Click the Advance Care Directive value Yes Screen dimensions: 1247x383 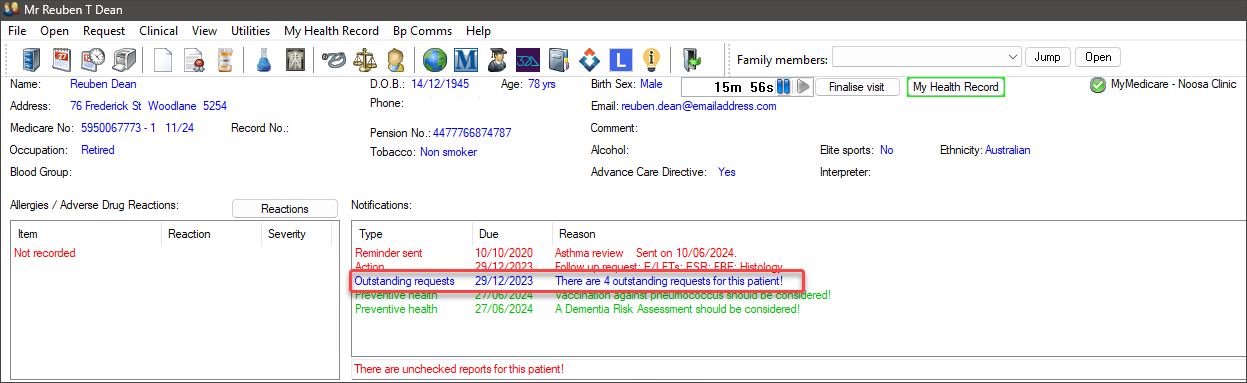click(x=727, y=172)
